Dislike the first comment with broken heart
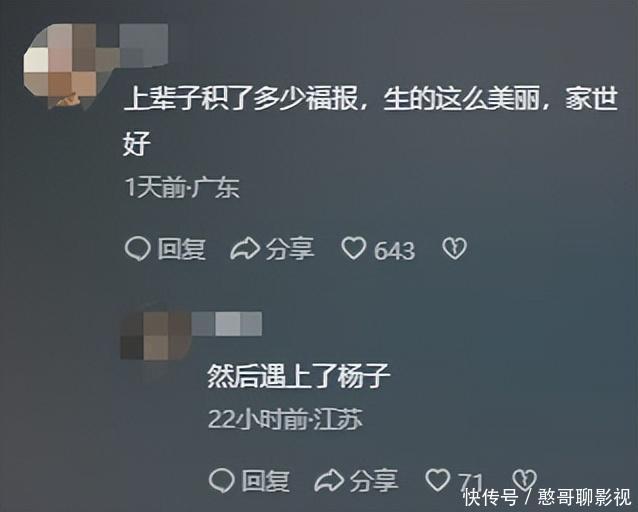Screen dimensions: 638x512 tap(454, 248)
